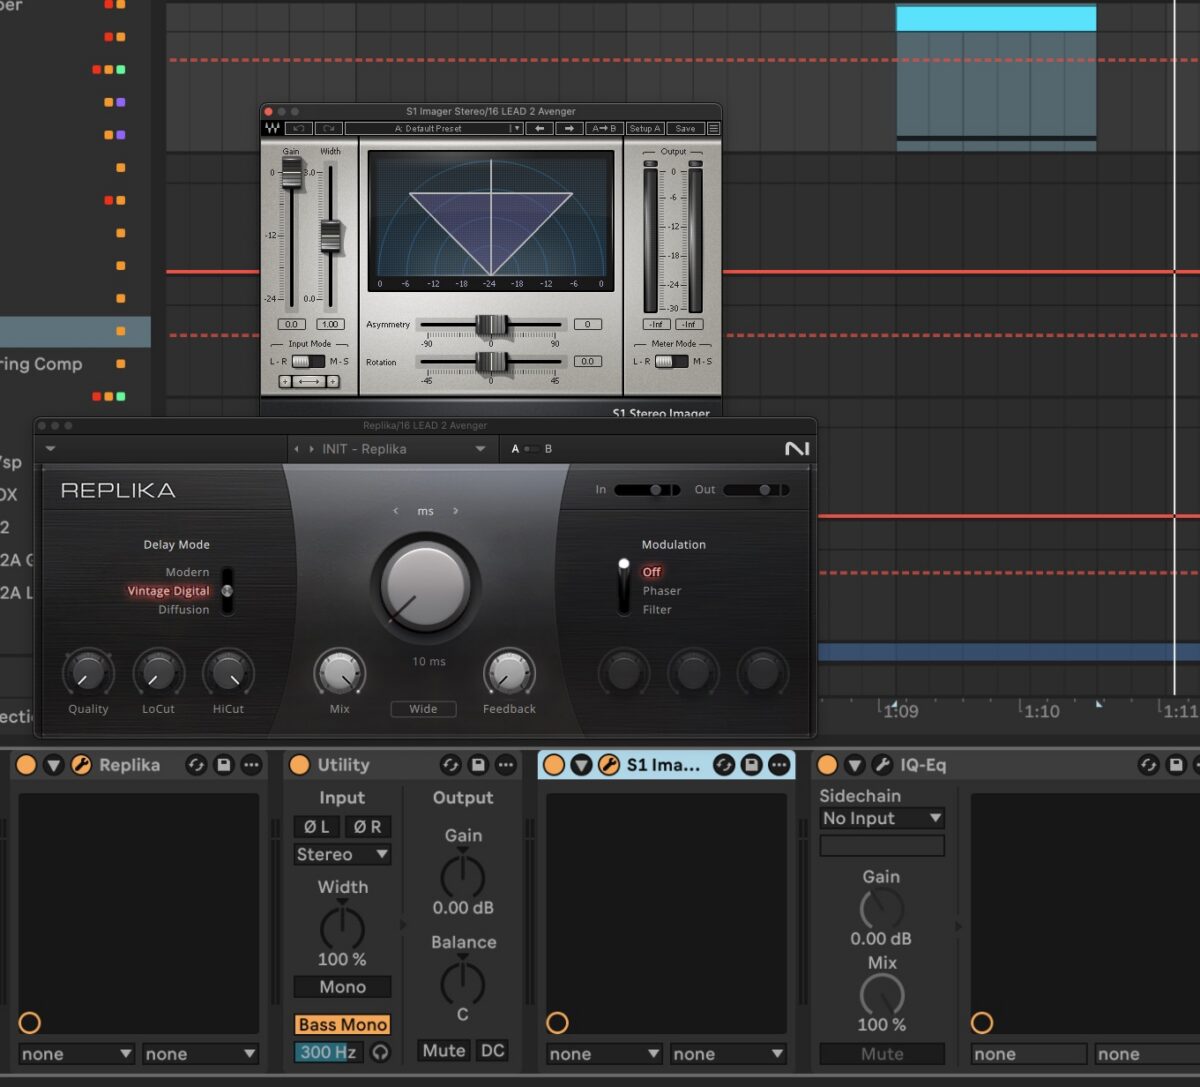Click the redo arrow in S1 Imager toolbar
This screenshot has width=1200, height=1087.
click(x=328, y=128)
